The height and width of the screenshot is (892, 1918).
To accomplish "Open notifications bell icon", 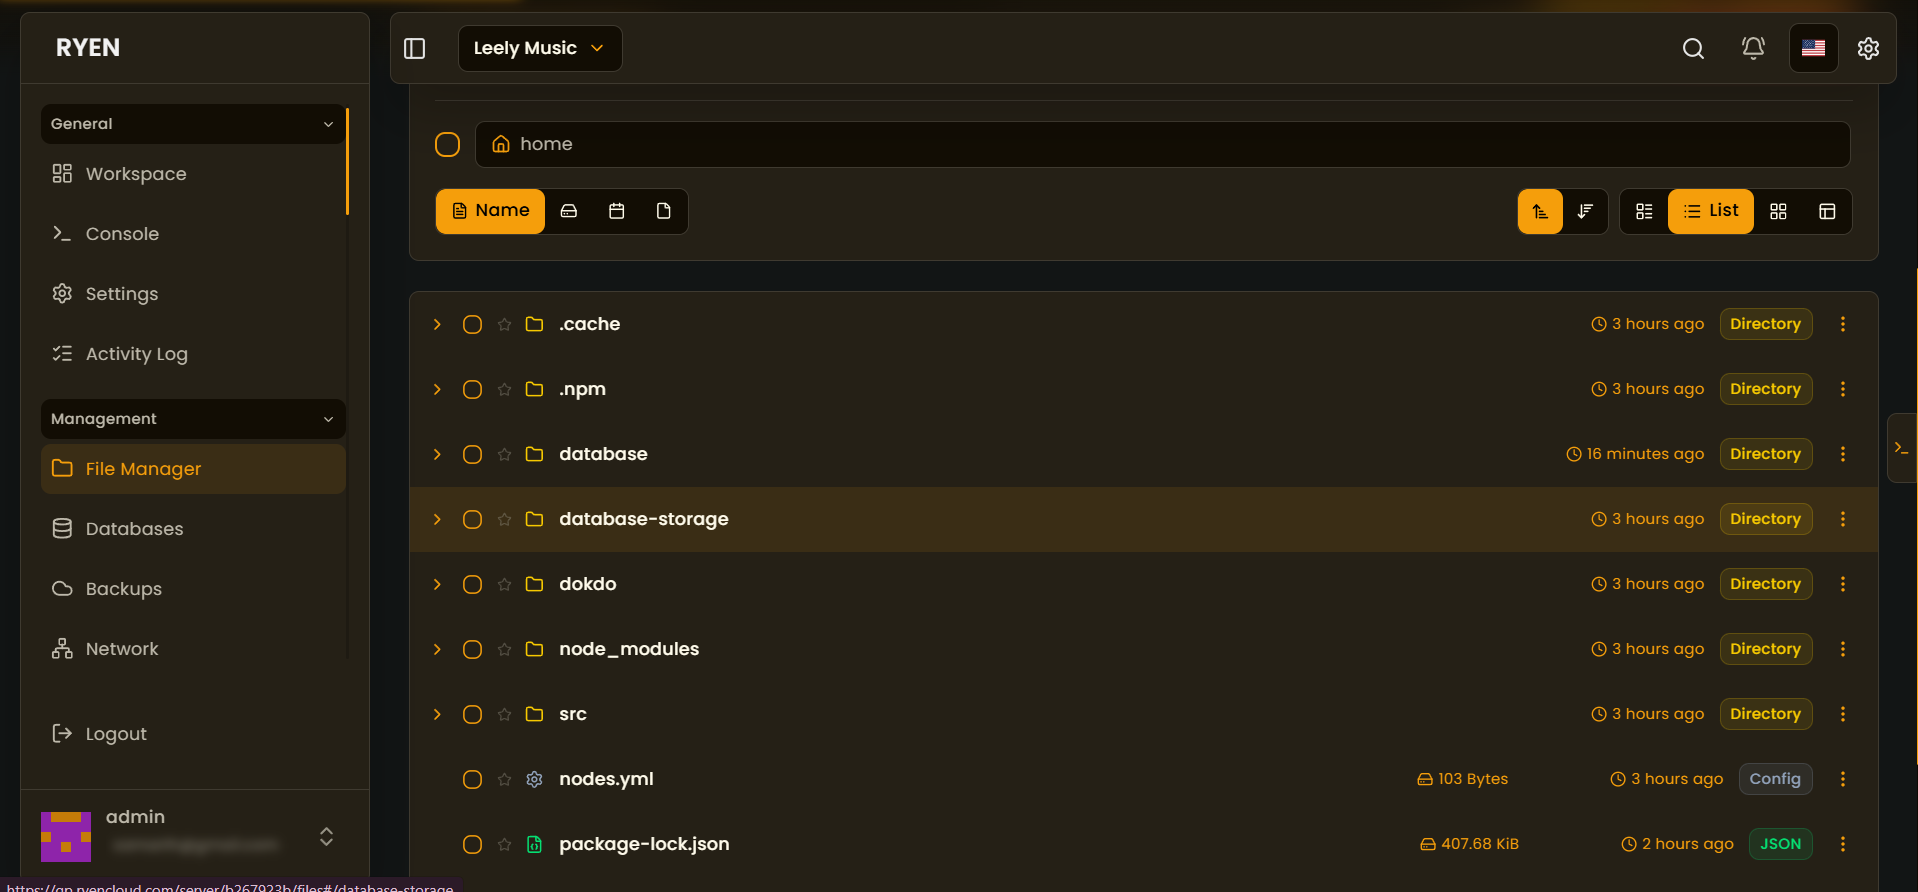I will tap(1753, 48).
